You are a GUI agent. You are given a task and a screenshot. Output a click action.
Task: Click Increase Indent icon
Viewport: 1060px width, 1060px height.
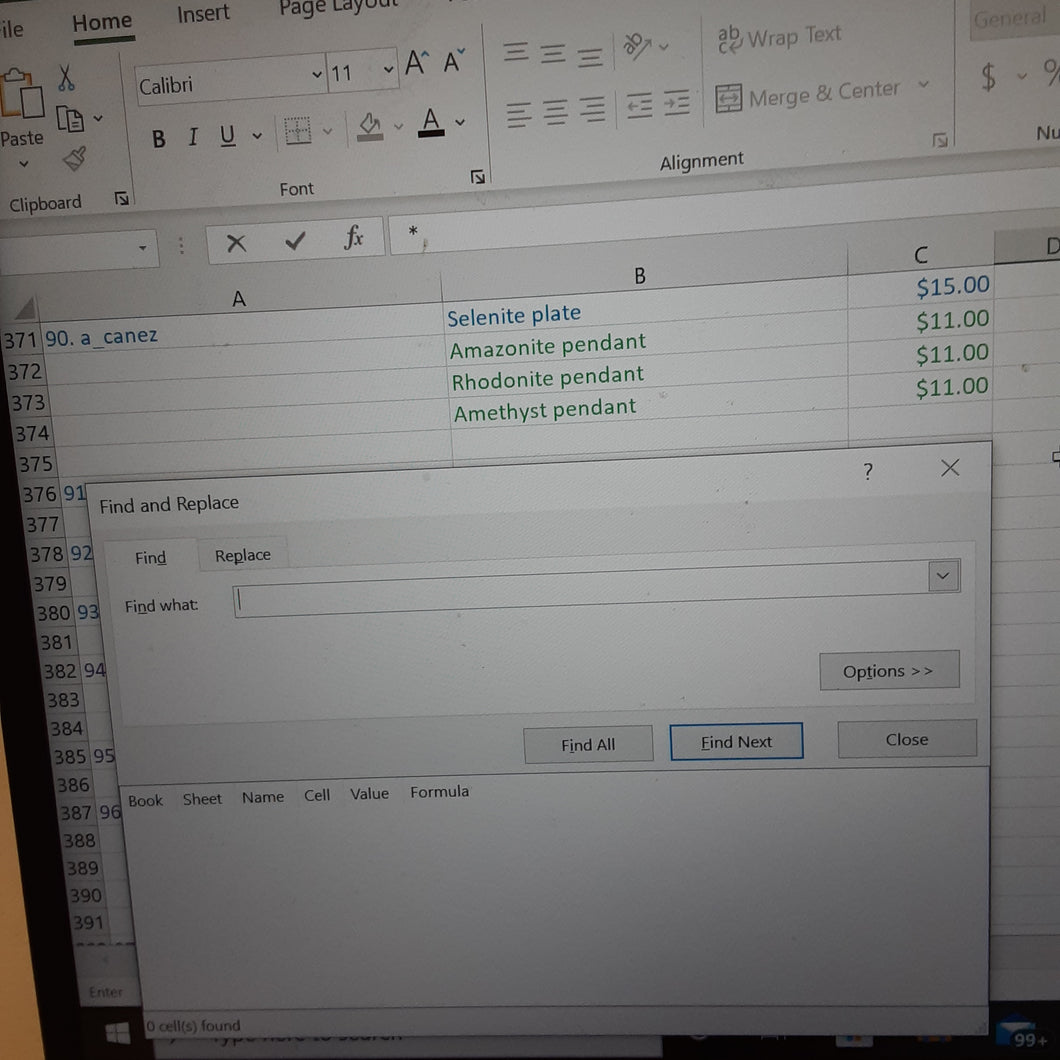(676, 103)
